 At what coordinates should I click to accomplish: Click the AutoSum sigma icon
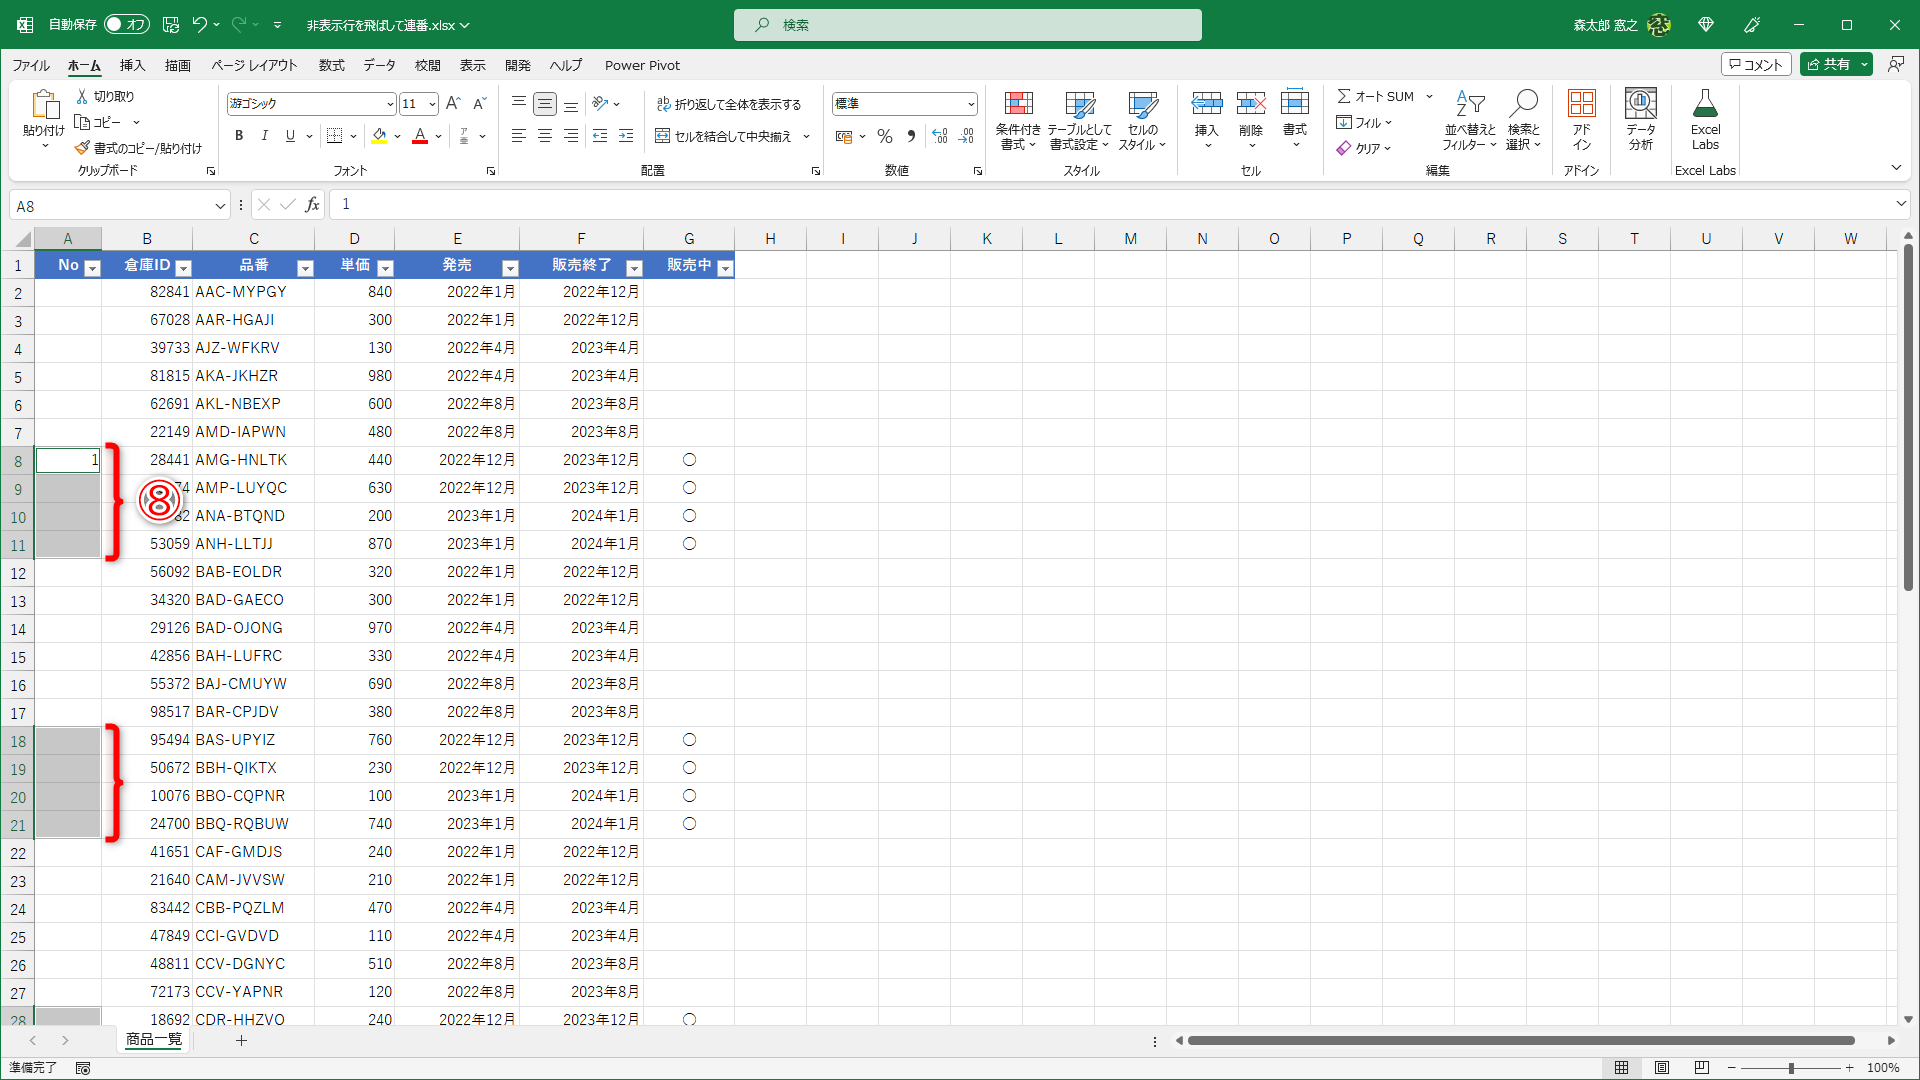pyautogui.click(x=1345, y=96)
